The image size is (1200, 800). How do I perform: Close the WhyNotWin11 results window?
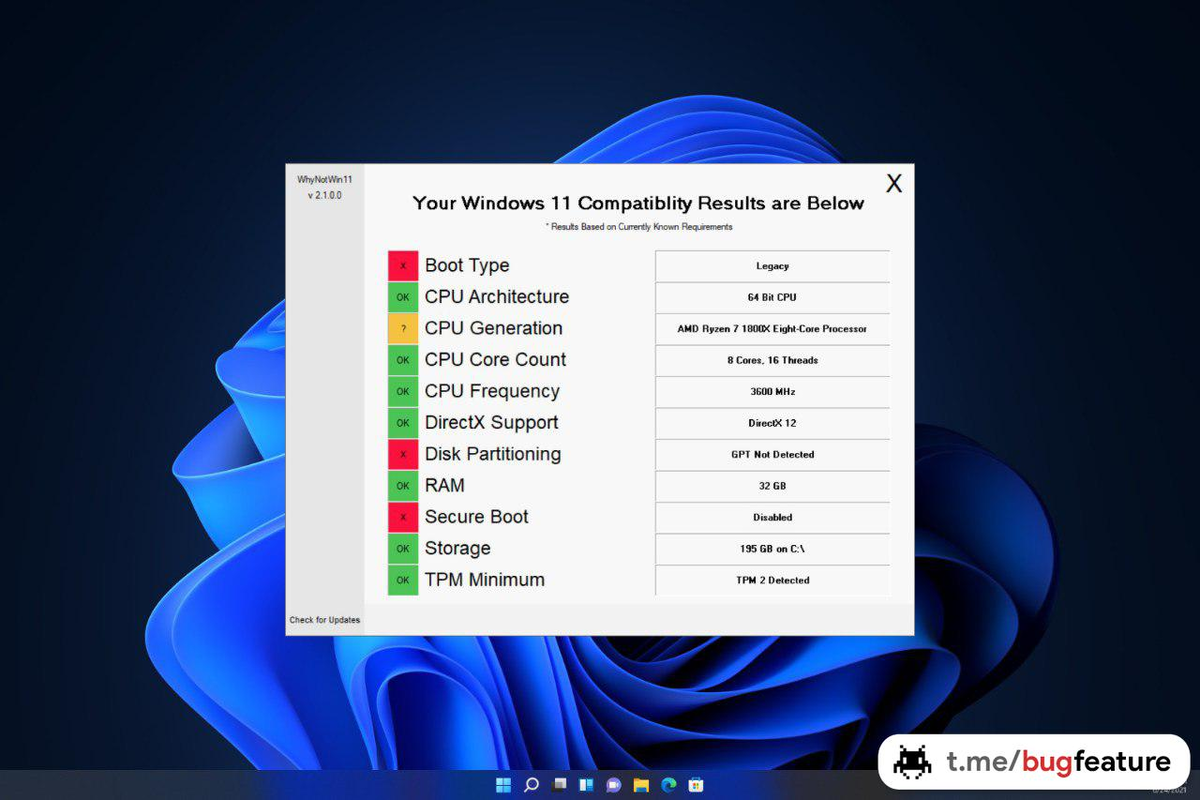tap(894, 183)
